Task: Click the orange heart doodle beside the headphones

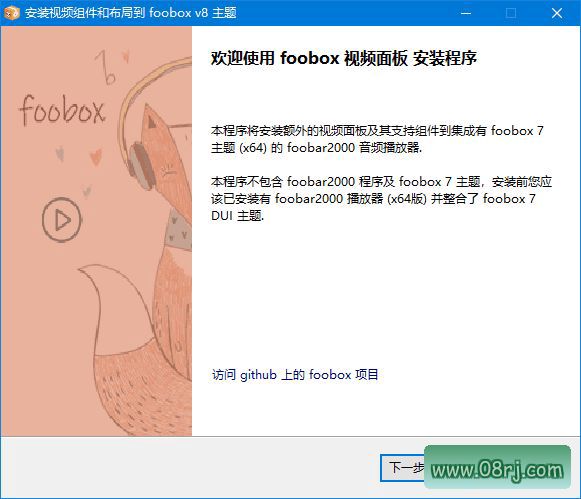Action: [x=96, y=156]
